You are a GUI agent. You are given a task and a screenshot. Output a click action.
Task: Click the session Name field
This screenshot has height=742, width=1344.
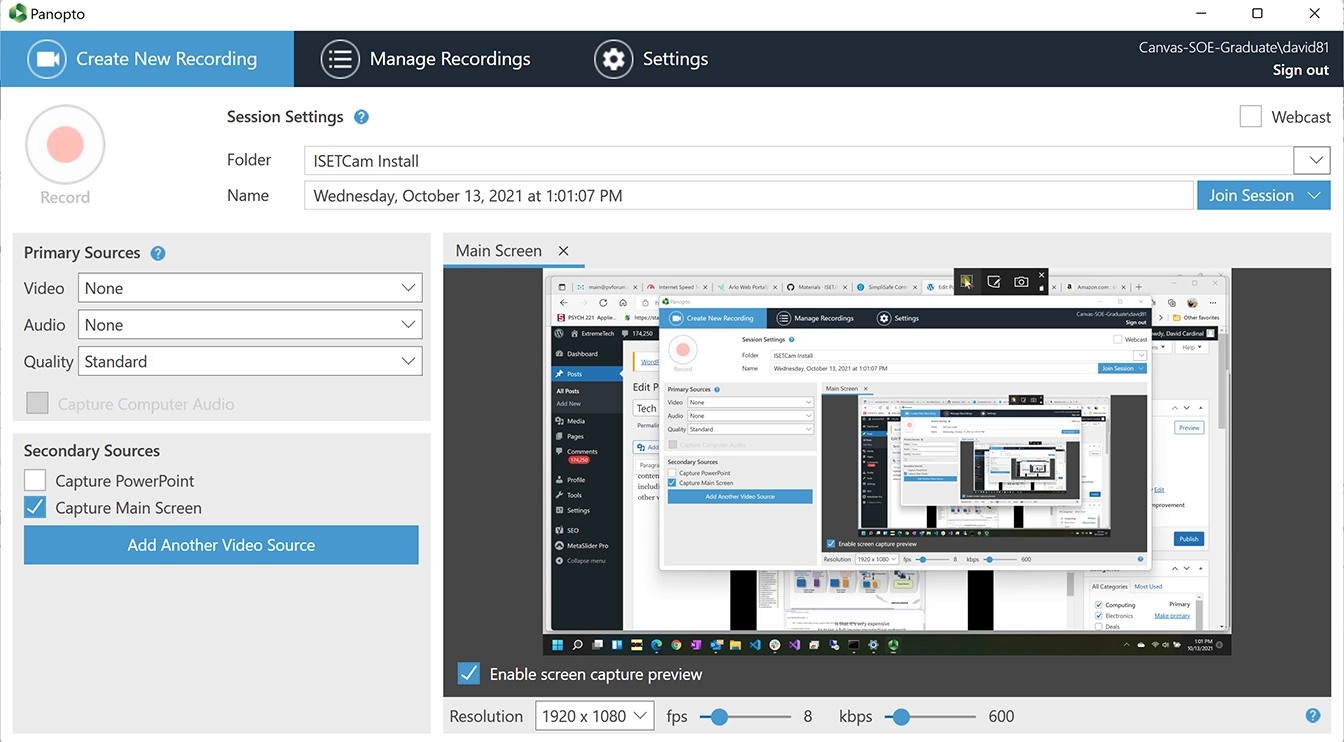749,196
